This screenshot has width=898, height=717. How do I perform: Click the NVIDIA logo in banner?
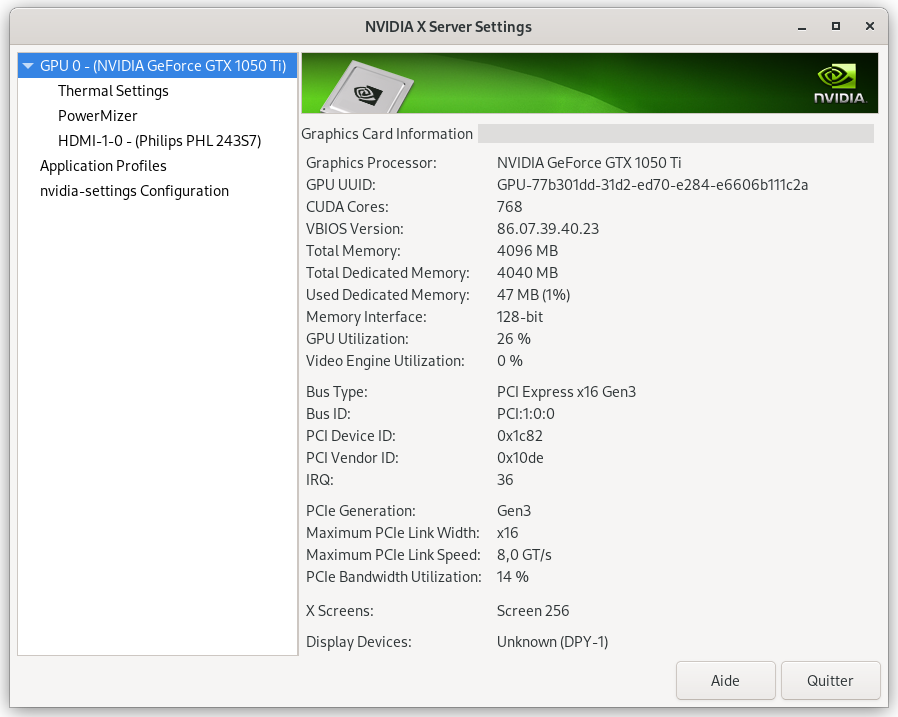(x=840, y=84)
